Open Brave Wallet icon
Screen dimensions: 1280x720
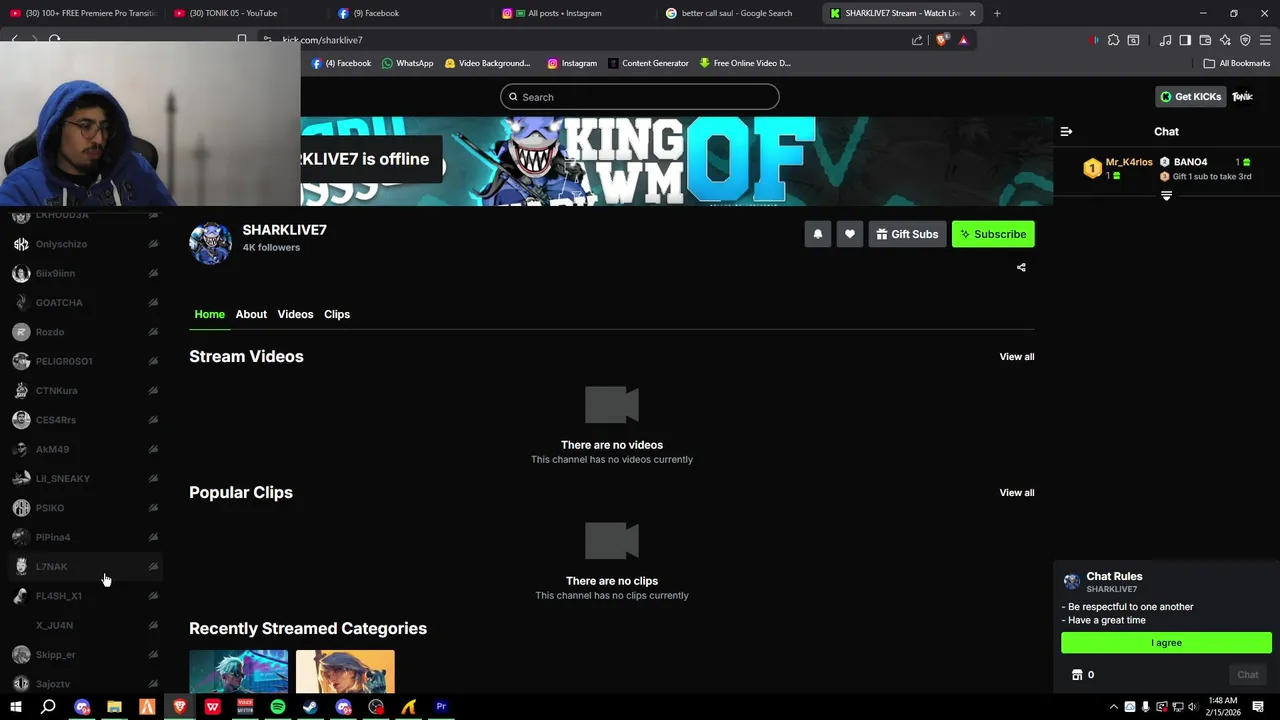click(x=1205, y=40)
